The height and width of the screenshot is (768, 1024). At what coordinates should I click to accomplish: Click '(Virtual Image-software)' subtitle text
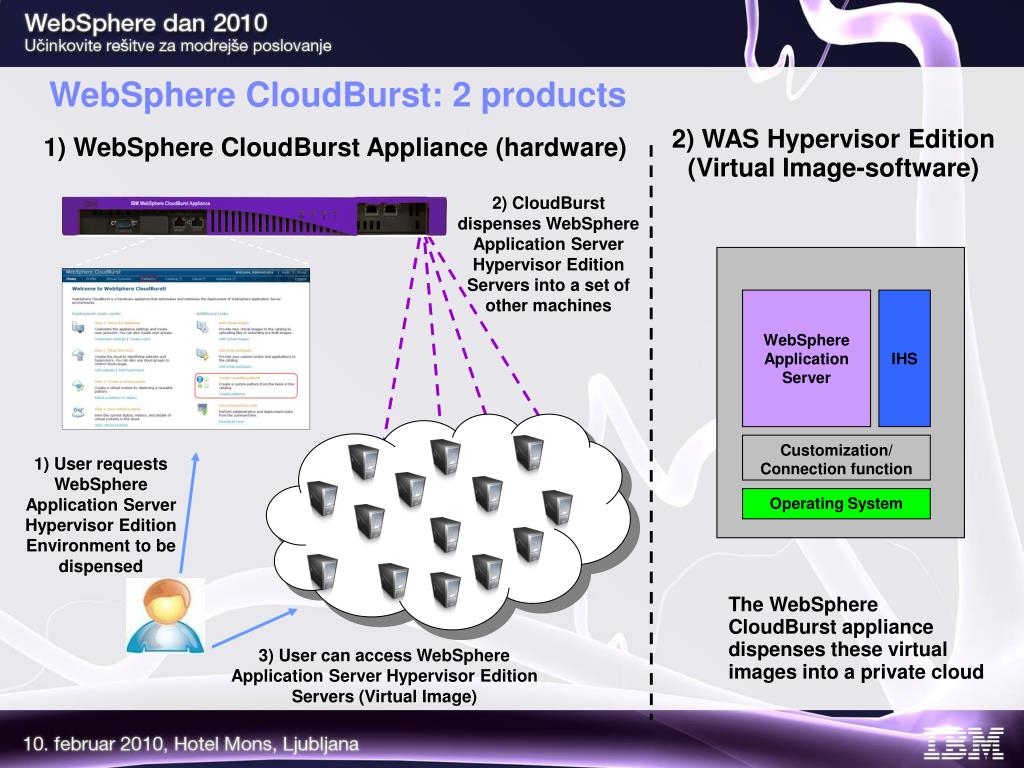click(833, 168)
